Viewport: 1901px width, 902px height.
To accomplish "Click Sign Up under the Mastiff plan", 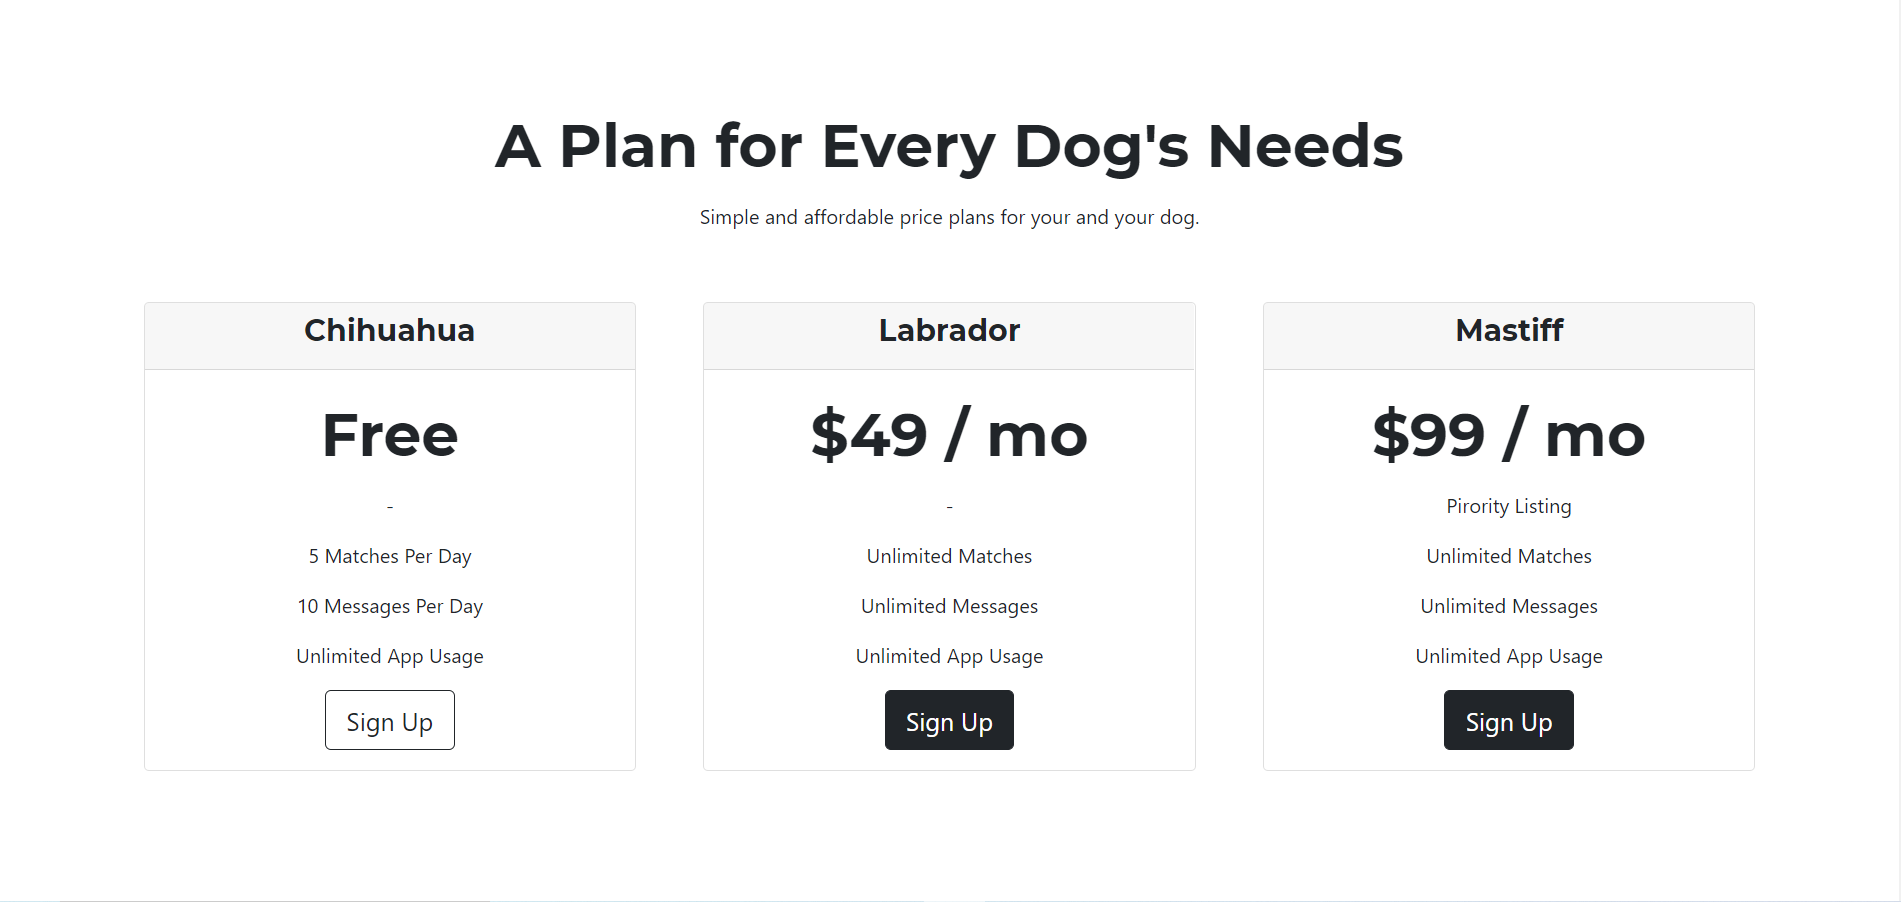I will point(1508,720).
